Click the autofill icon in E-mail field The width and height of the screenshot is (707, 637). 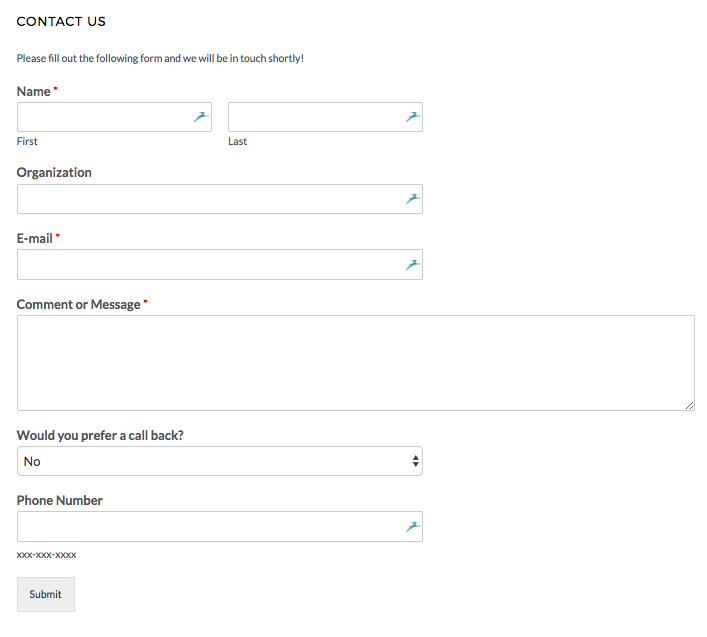(x=412, y=265)
